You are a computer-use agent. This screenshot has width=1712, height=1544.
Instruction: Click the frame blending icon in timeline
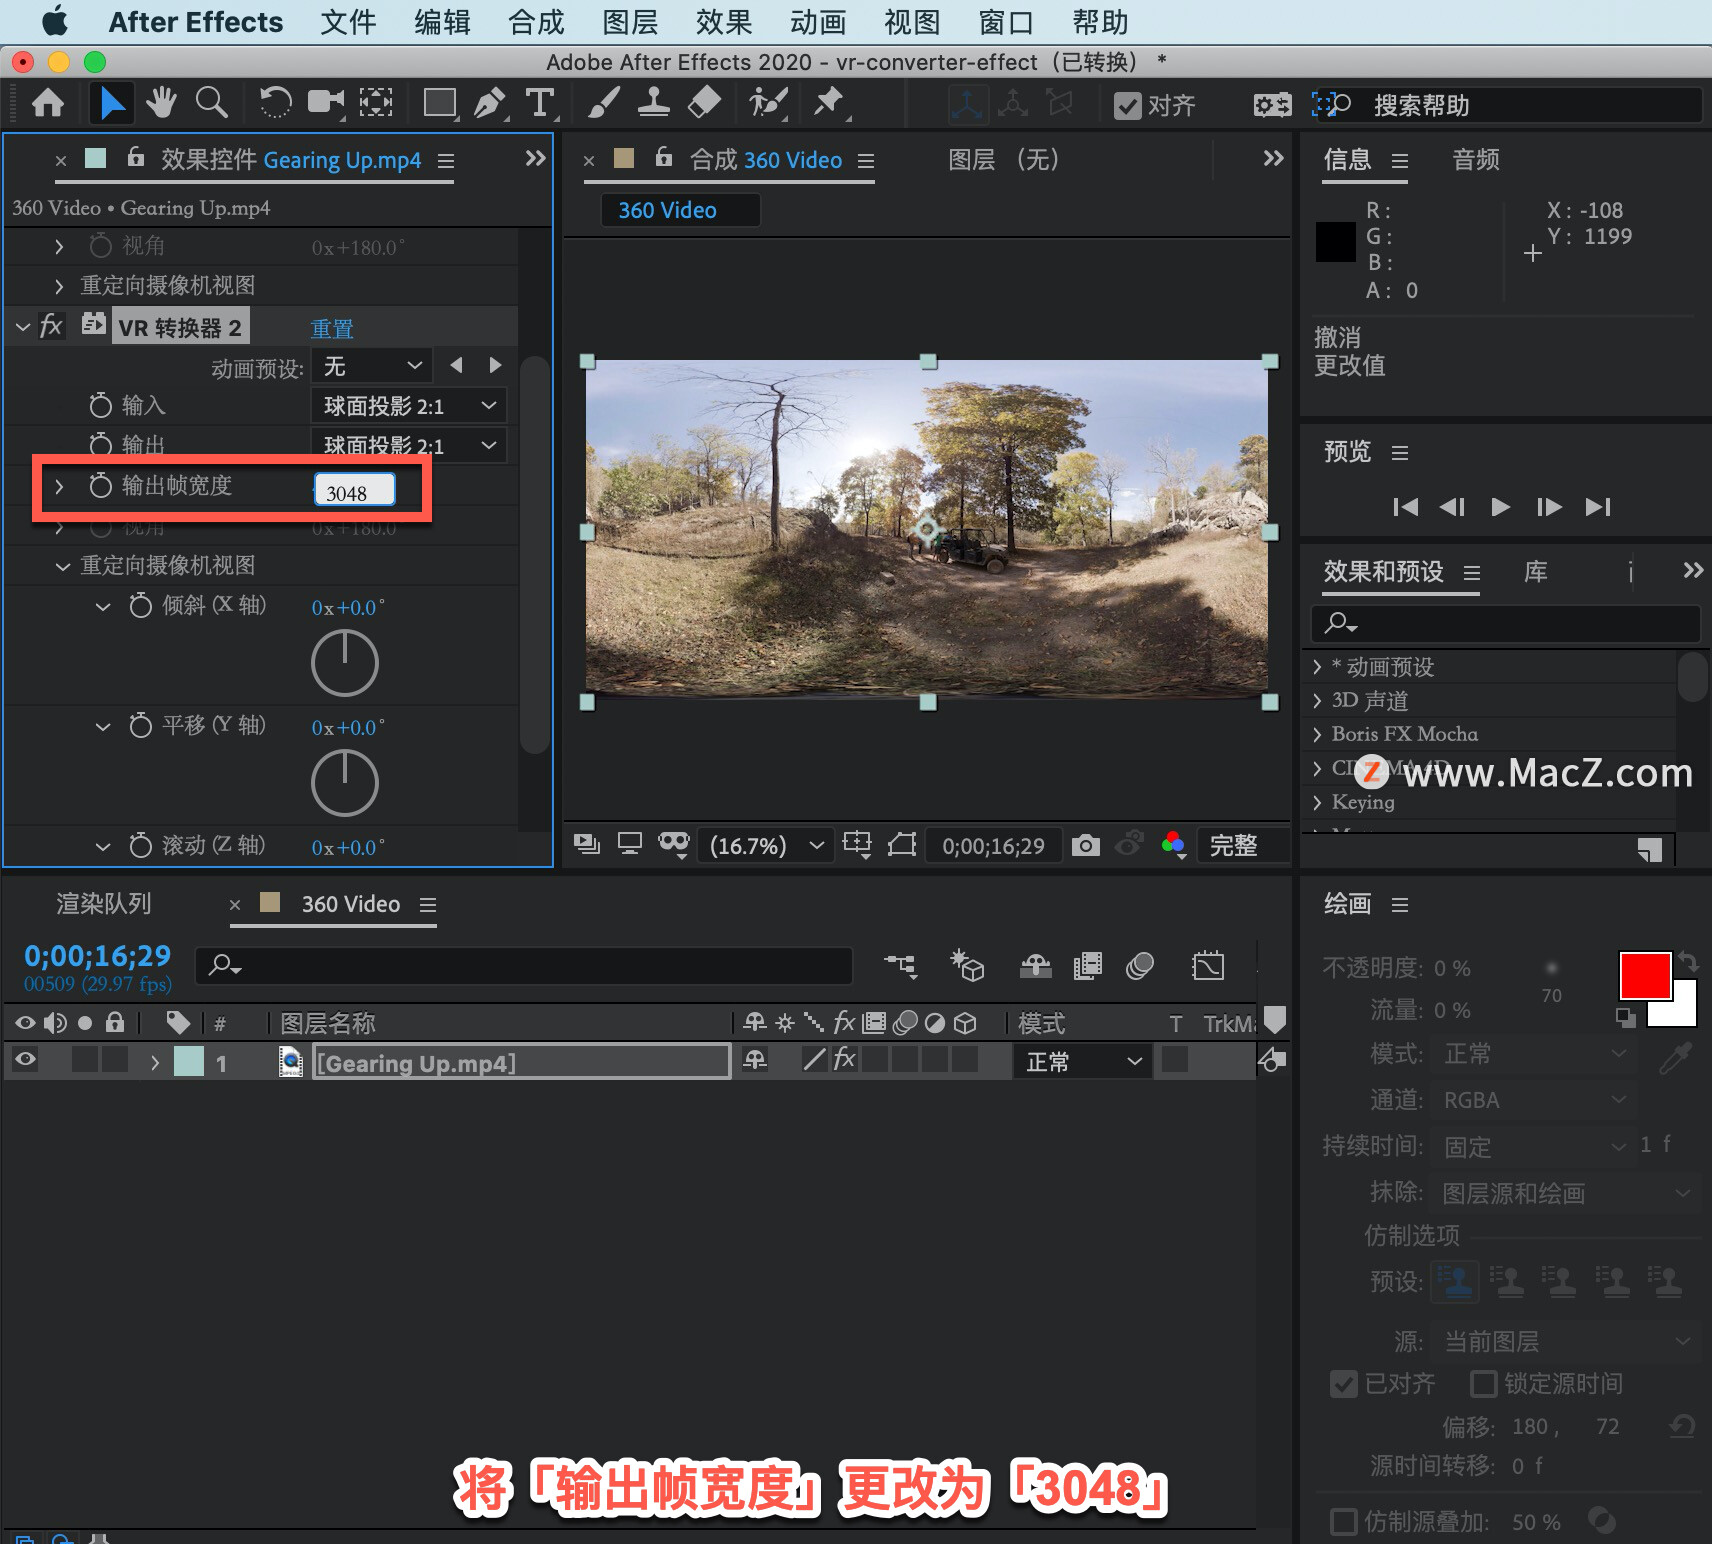coord(1087,965)
